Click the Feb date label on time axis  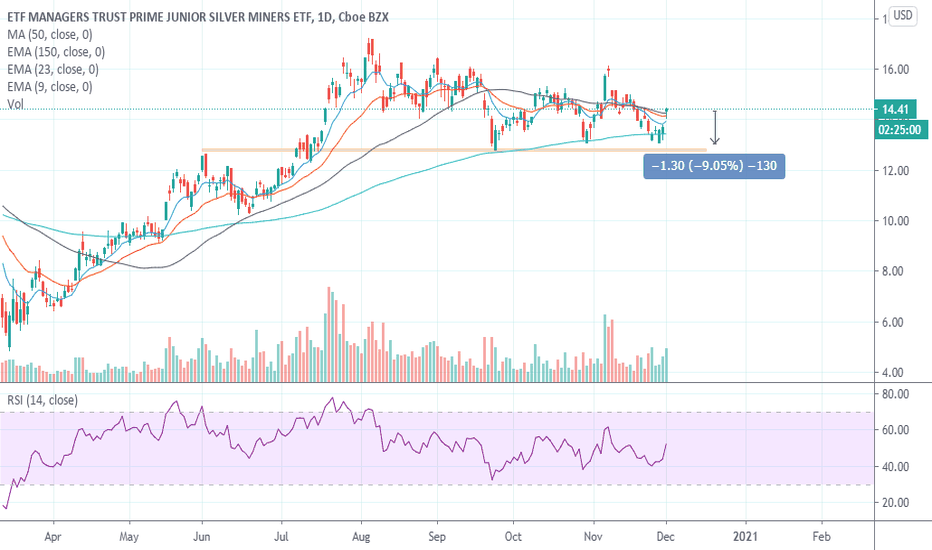pyautogui.click(x=821, y=536)
